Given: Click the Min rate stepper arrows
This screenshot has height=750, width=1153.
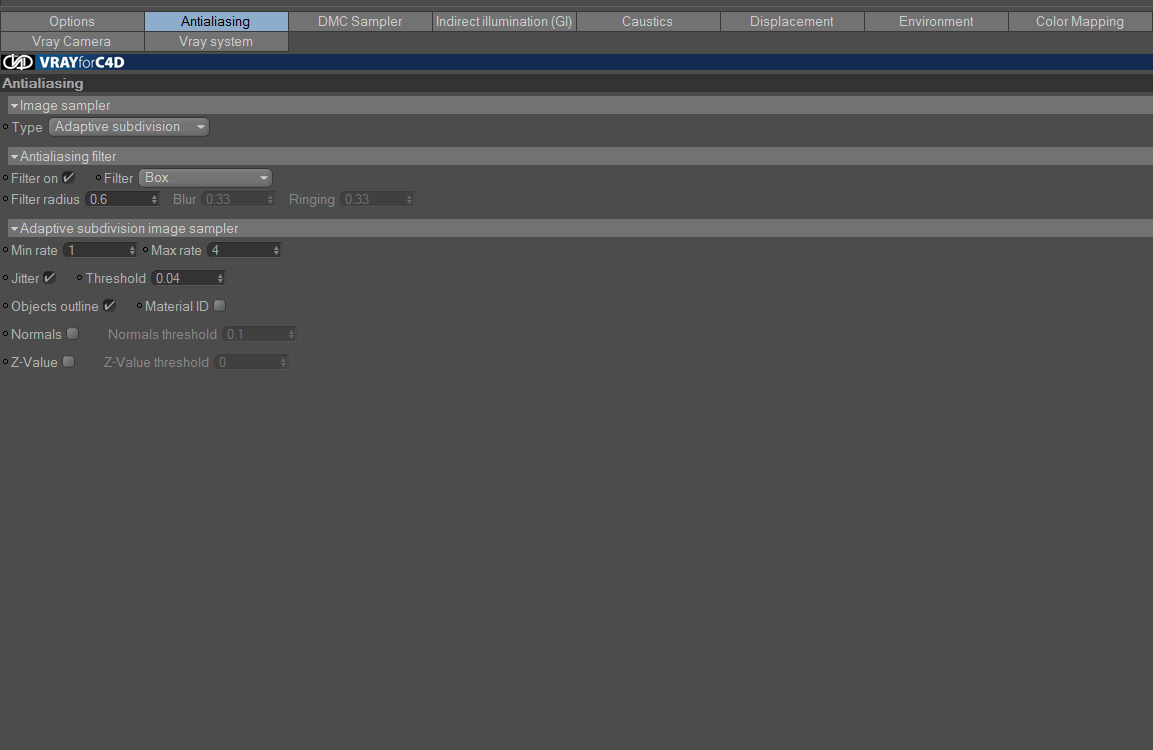Looking at the screenshot, I should coord(132,250).
